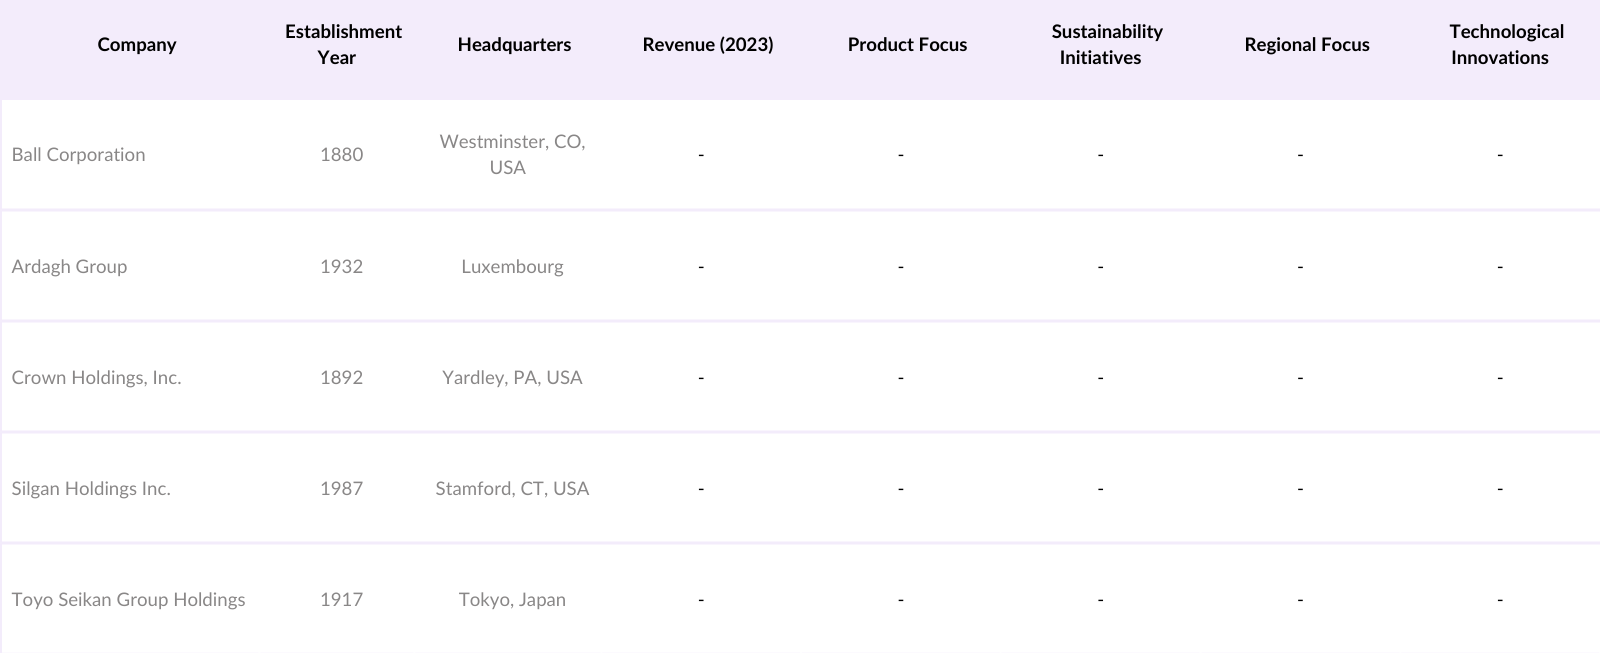Click the 1880 establishment year cell
This screenshot has width=1600, height=653.
click(x=341, y=155)
